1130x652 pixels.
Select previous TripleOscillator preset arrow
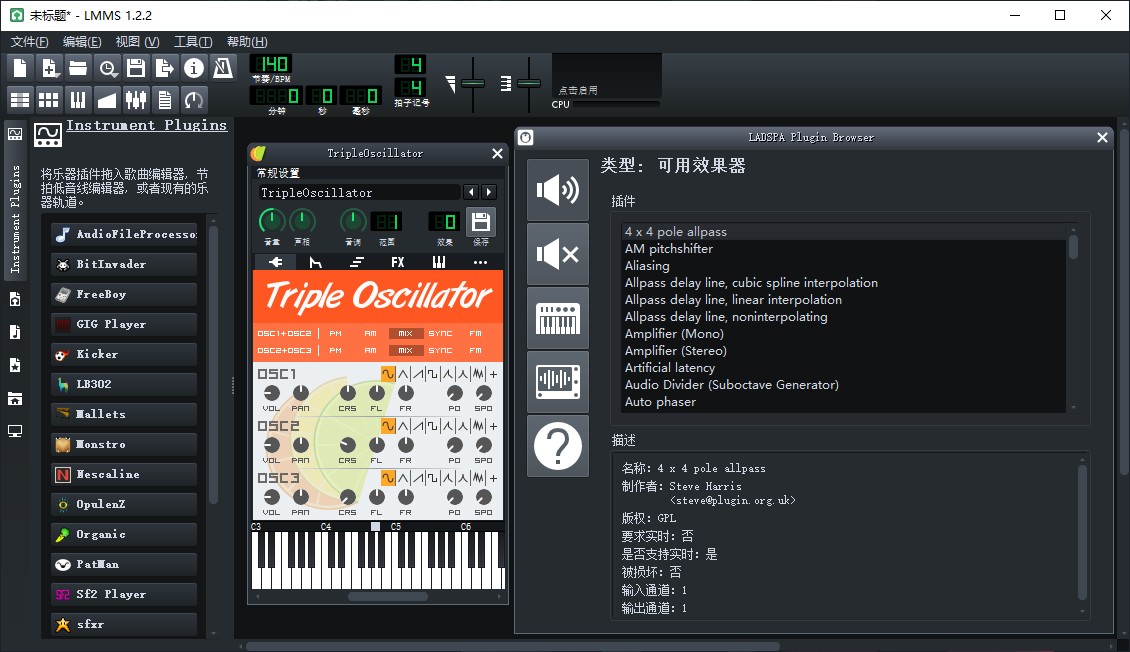(471, 192)
